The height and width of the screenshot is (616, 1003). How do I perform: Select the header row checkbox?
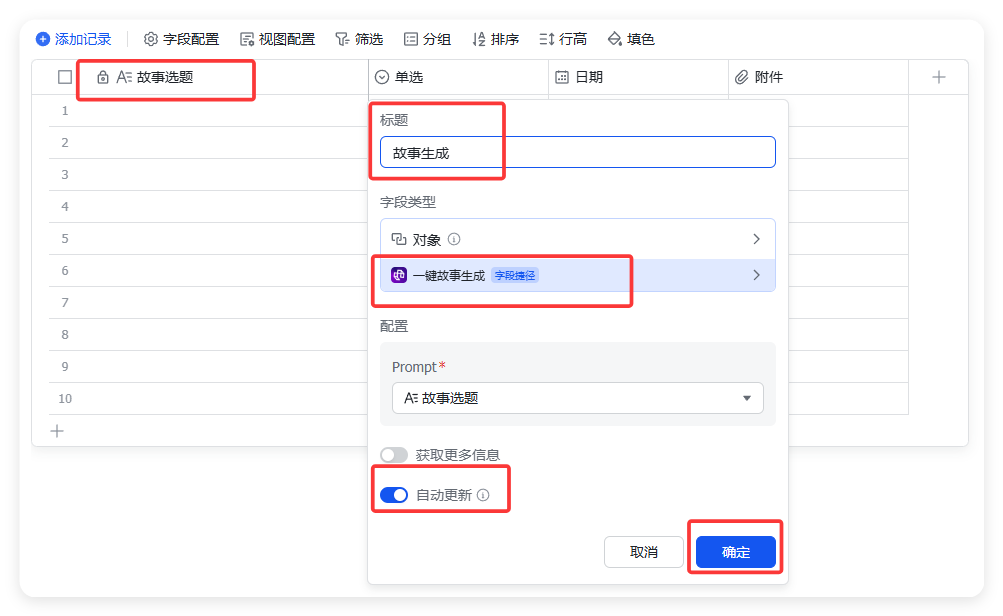click(x=65, y=76)
